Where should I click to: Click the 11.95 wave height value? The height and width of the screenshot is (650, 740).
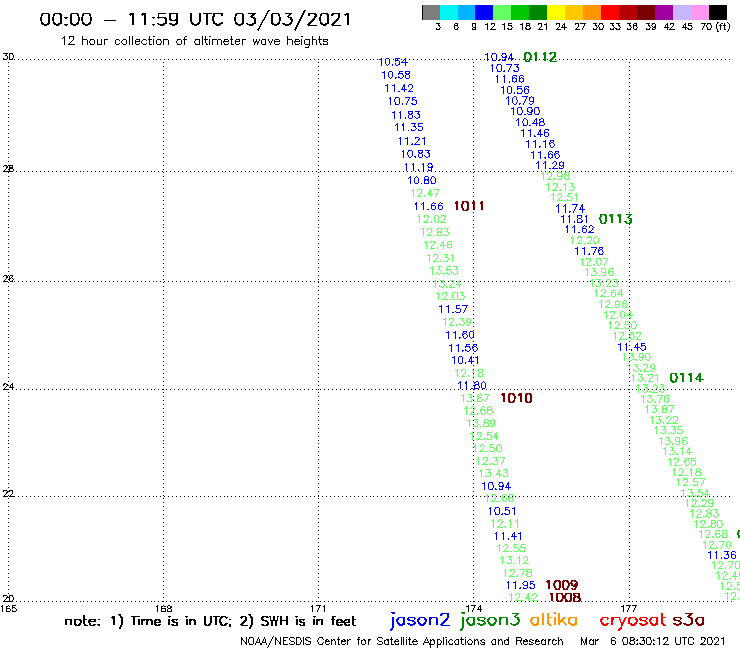[x=521, y=585]
